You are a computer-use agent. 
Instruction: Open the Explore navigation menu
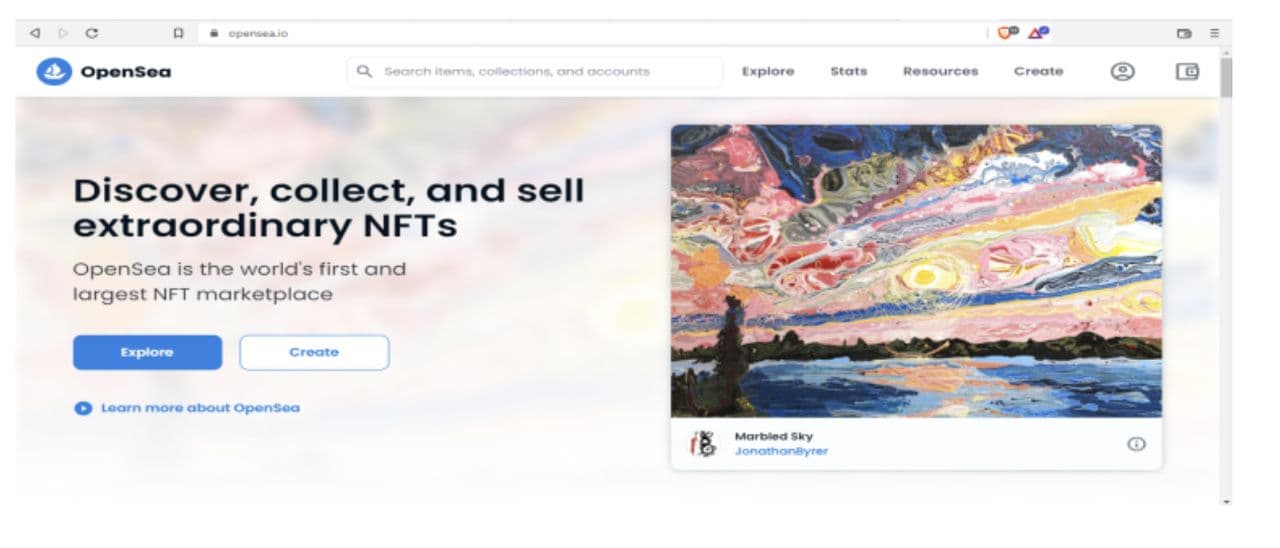pyautogui.click(x=768, y=71)
